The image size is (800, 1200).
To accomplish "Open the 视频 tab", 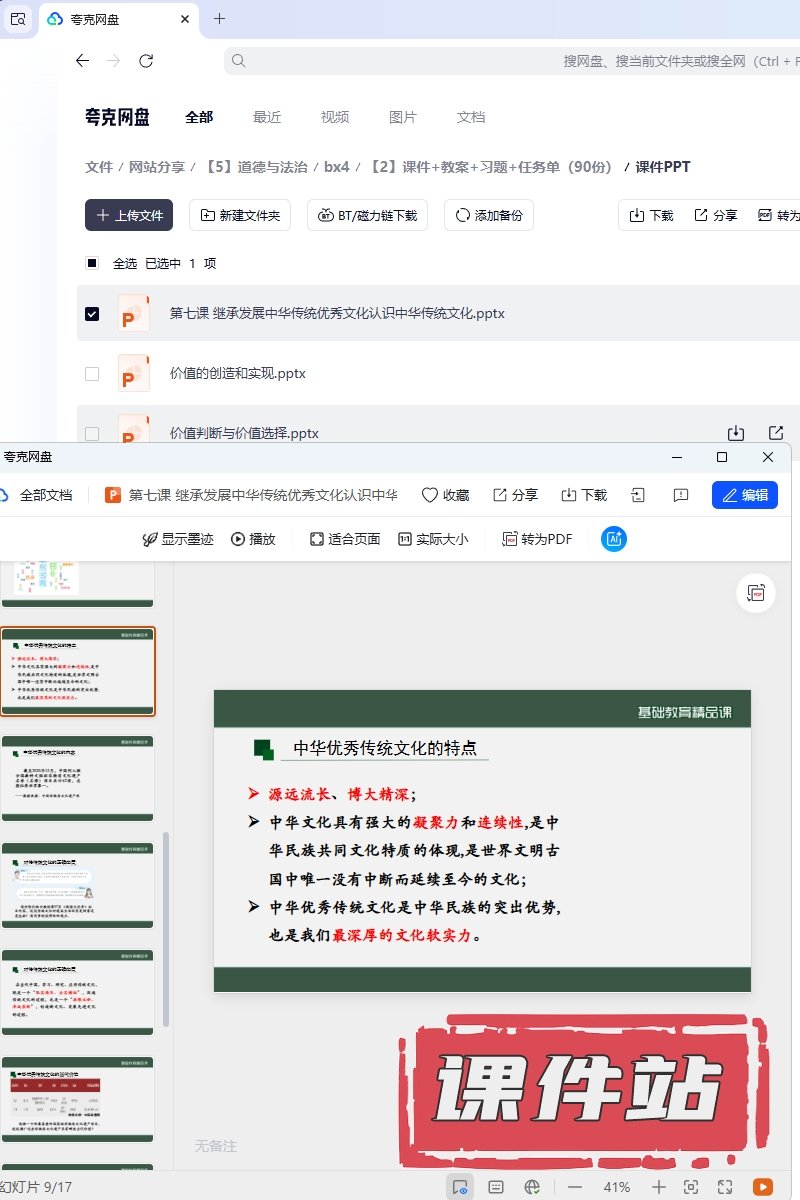I will pos(335,117).
